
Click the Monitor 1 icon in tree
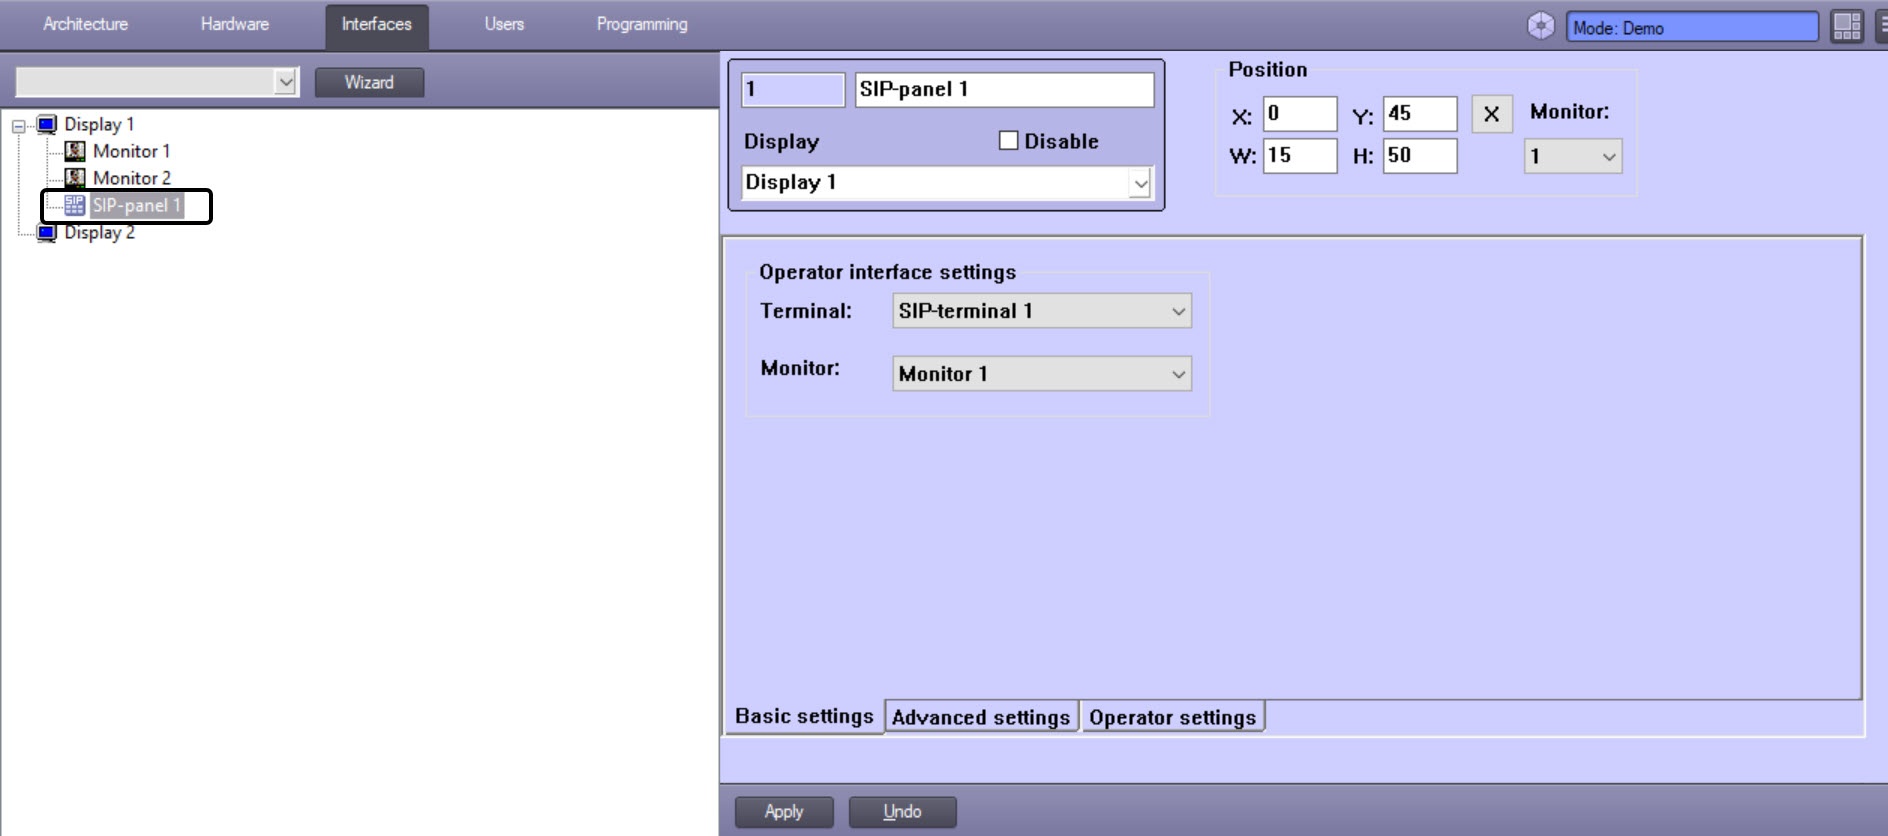[x=75, y=151]
